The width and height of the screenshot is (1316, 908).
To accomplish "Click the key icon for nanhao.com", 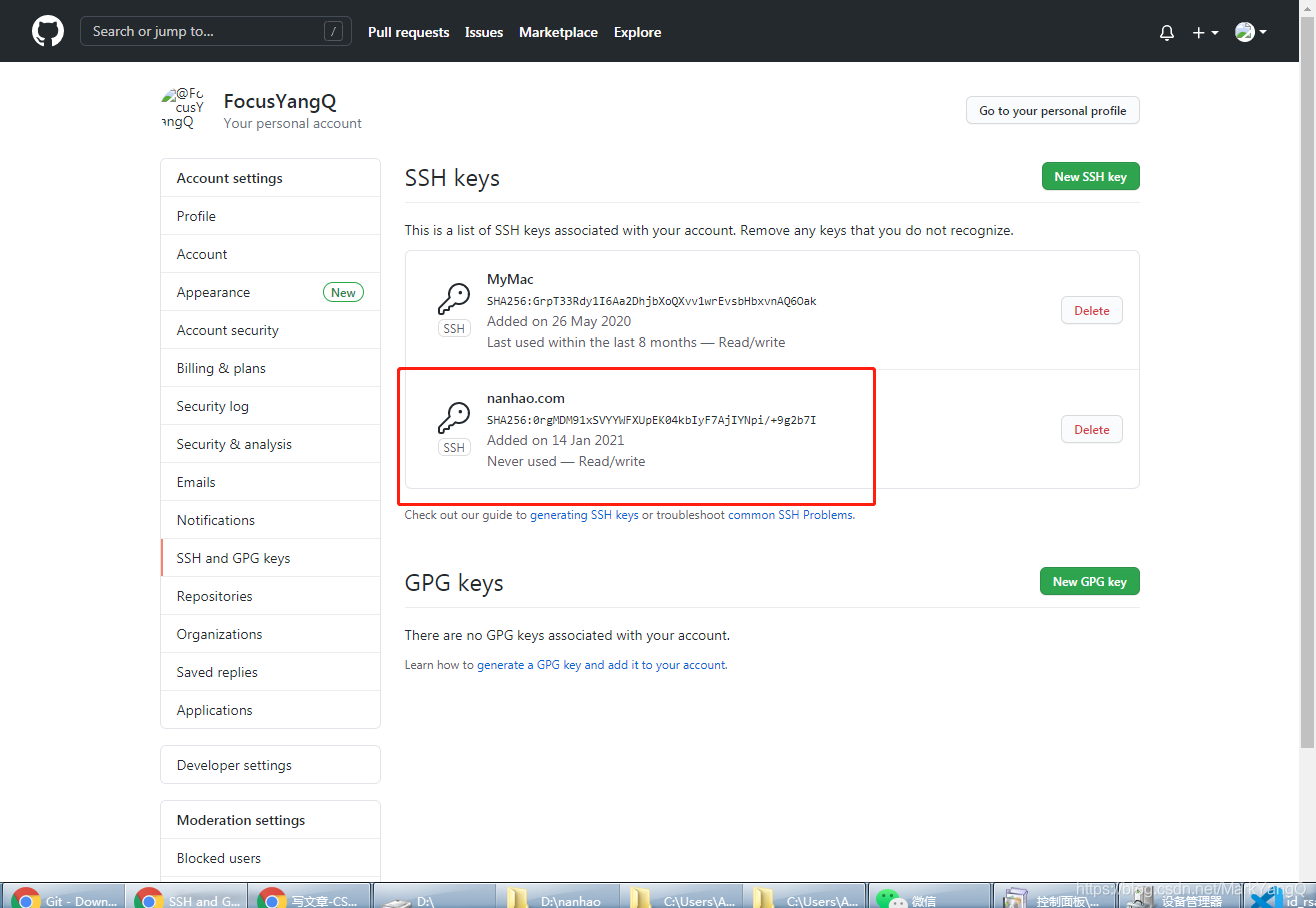I will [x=454, y=418].
